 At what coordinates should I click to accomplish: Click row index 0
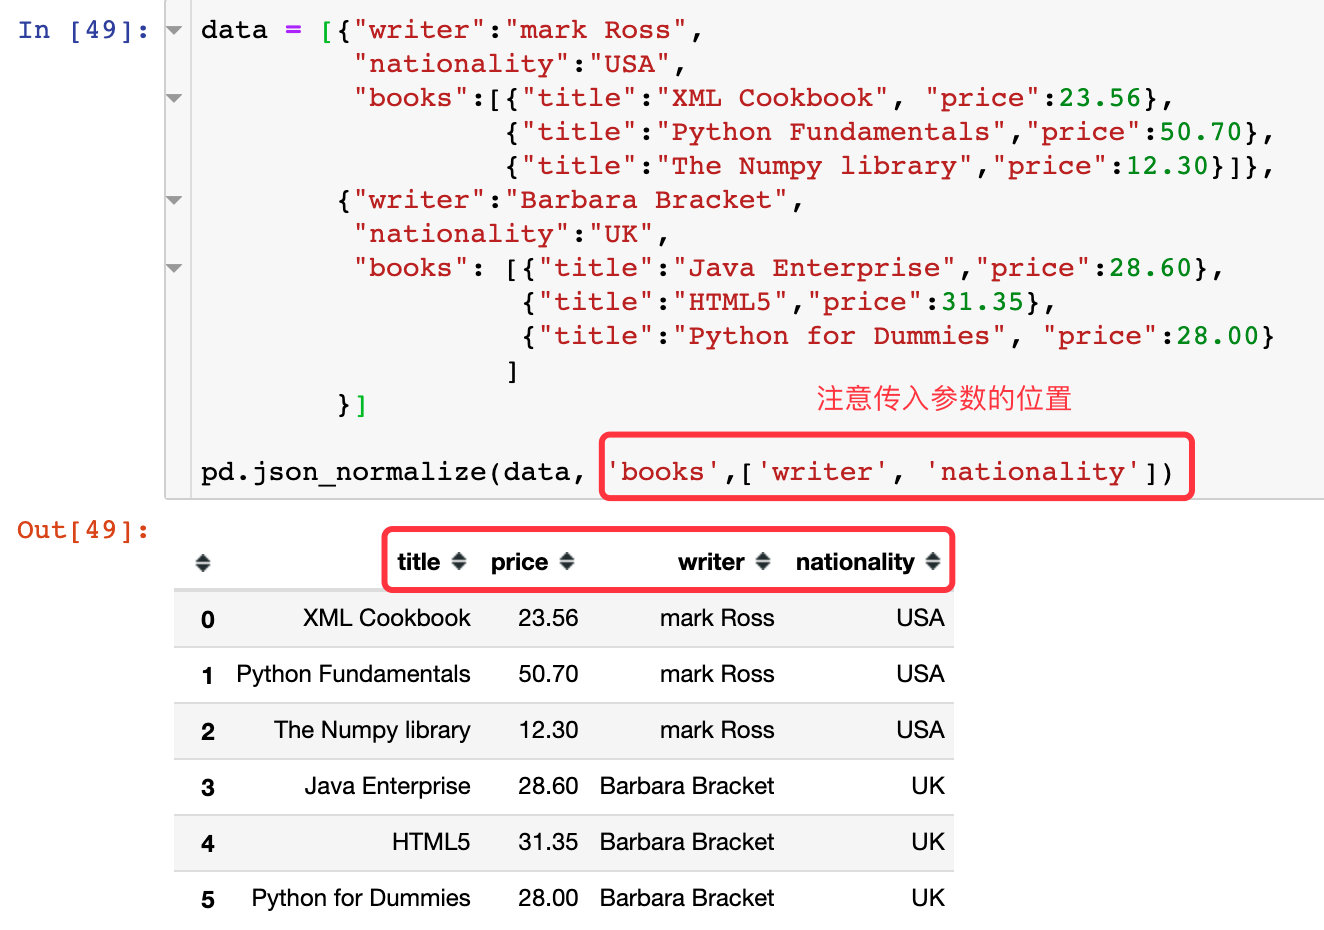coord(208,620)
